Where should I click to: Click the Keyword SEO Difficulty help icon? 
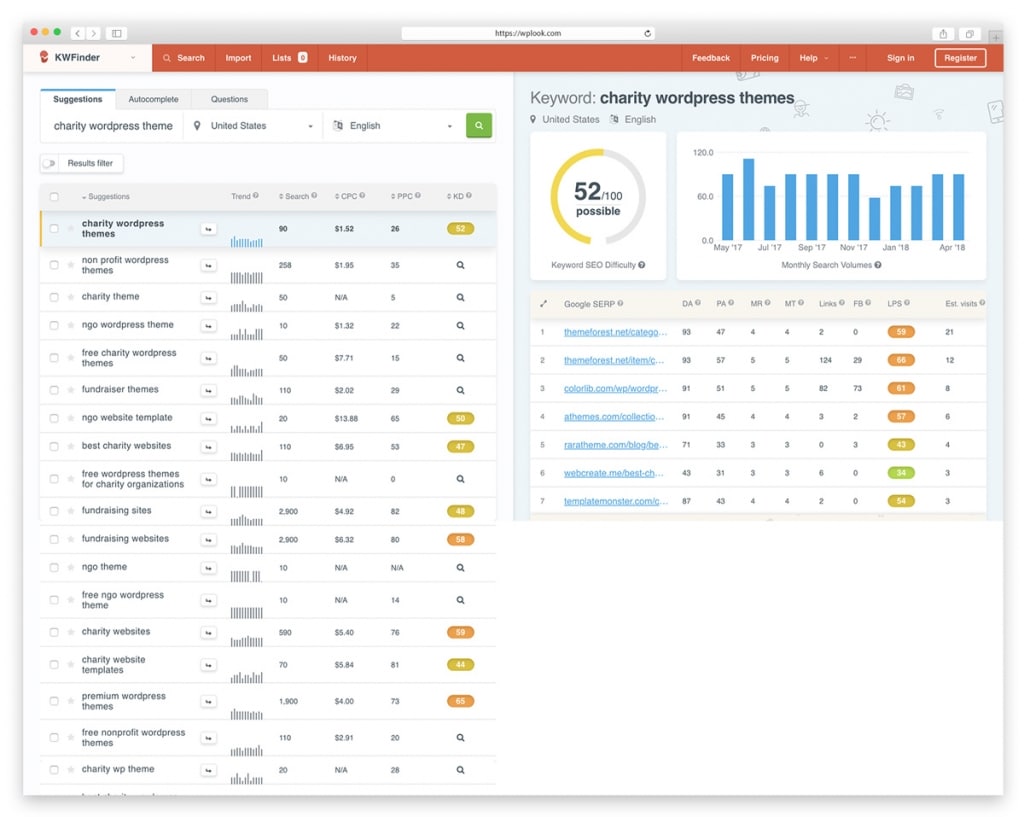point(642,265)
